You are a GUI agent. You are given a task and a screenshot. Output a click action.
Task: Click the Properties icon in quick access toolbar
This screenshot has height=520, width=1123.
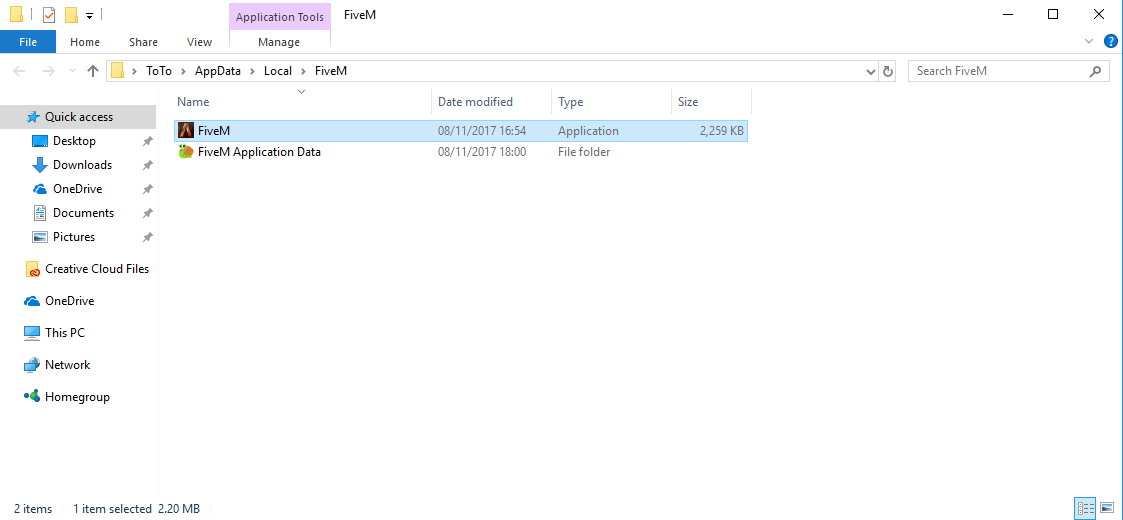[49, 15]
